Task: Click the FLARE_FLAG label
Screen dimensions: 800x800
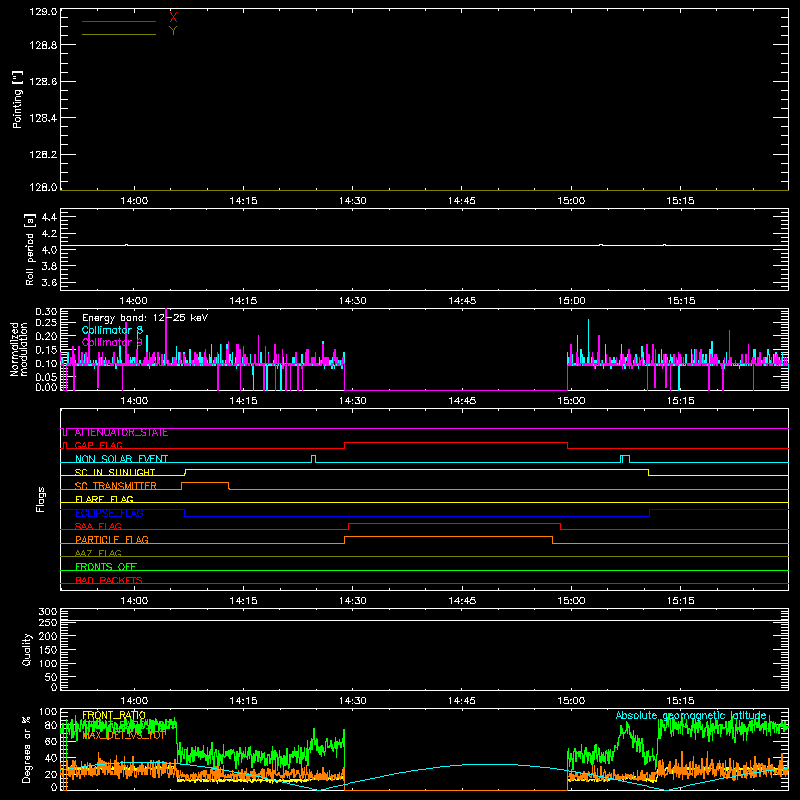Action: tap(104, 499)
